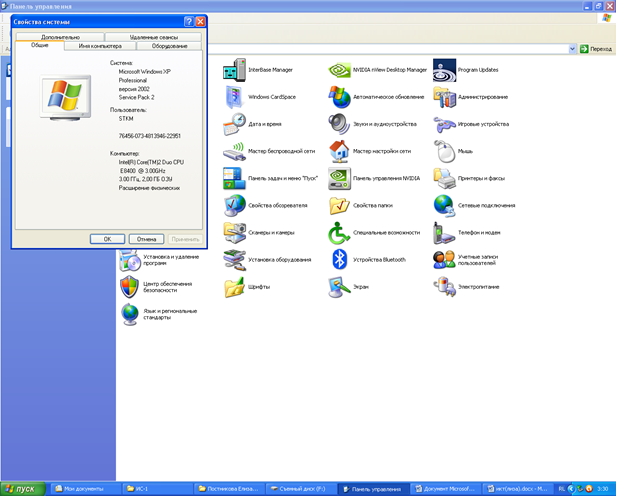Switch to Съемный диск (F:) taskbar item
Screen dimensions: 617x497
(301, 489)
